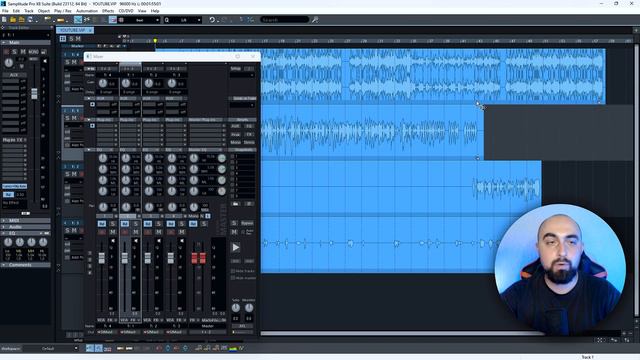
Task: Click the New project toolbar icon
Action: [x=4, y=20]
